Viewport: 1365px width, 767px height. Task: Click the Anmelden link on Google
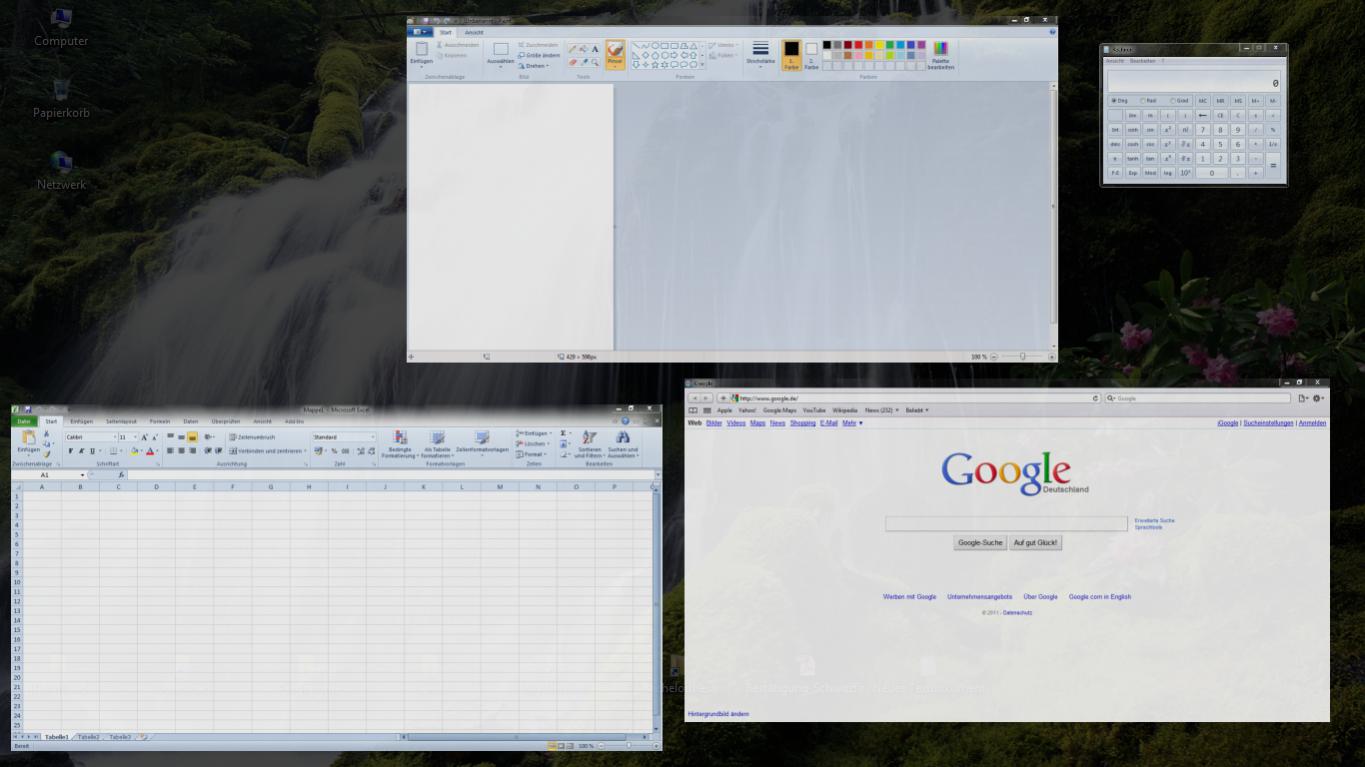1312,423
